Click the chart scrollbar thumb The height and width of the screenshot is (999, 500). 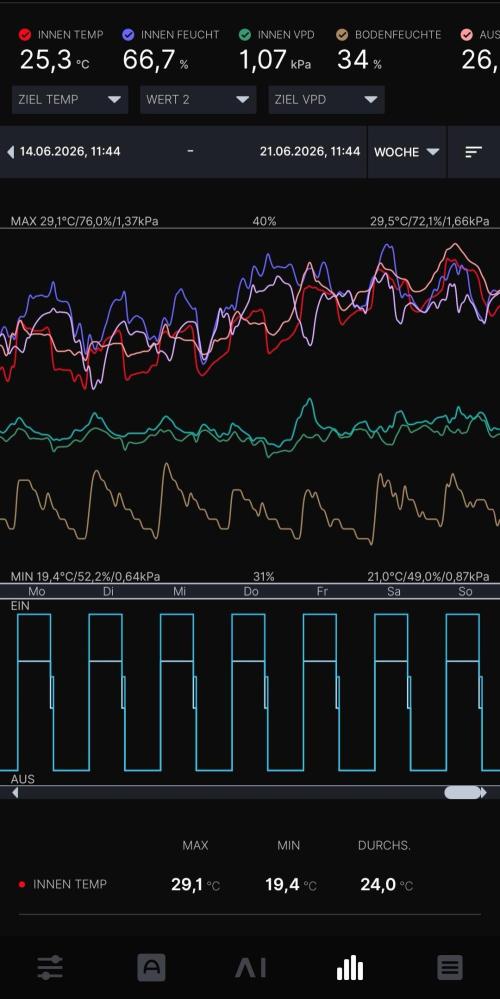(462, 793)
